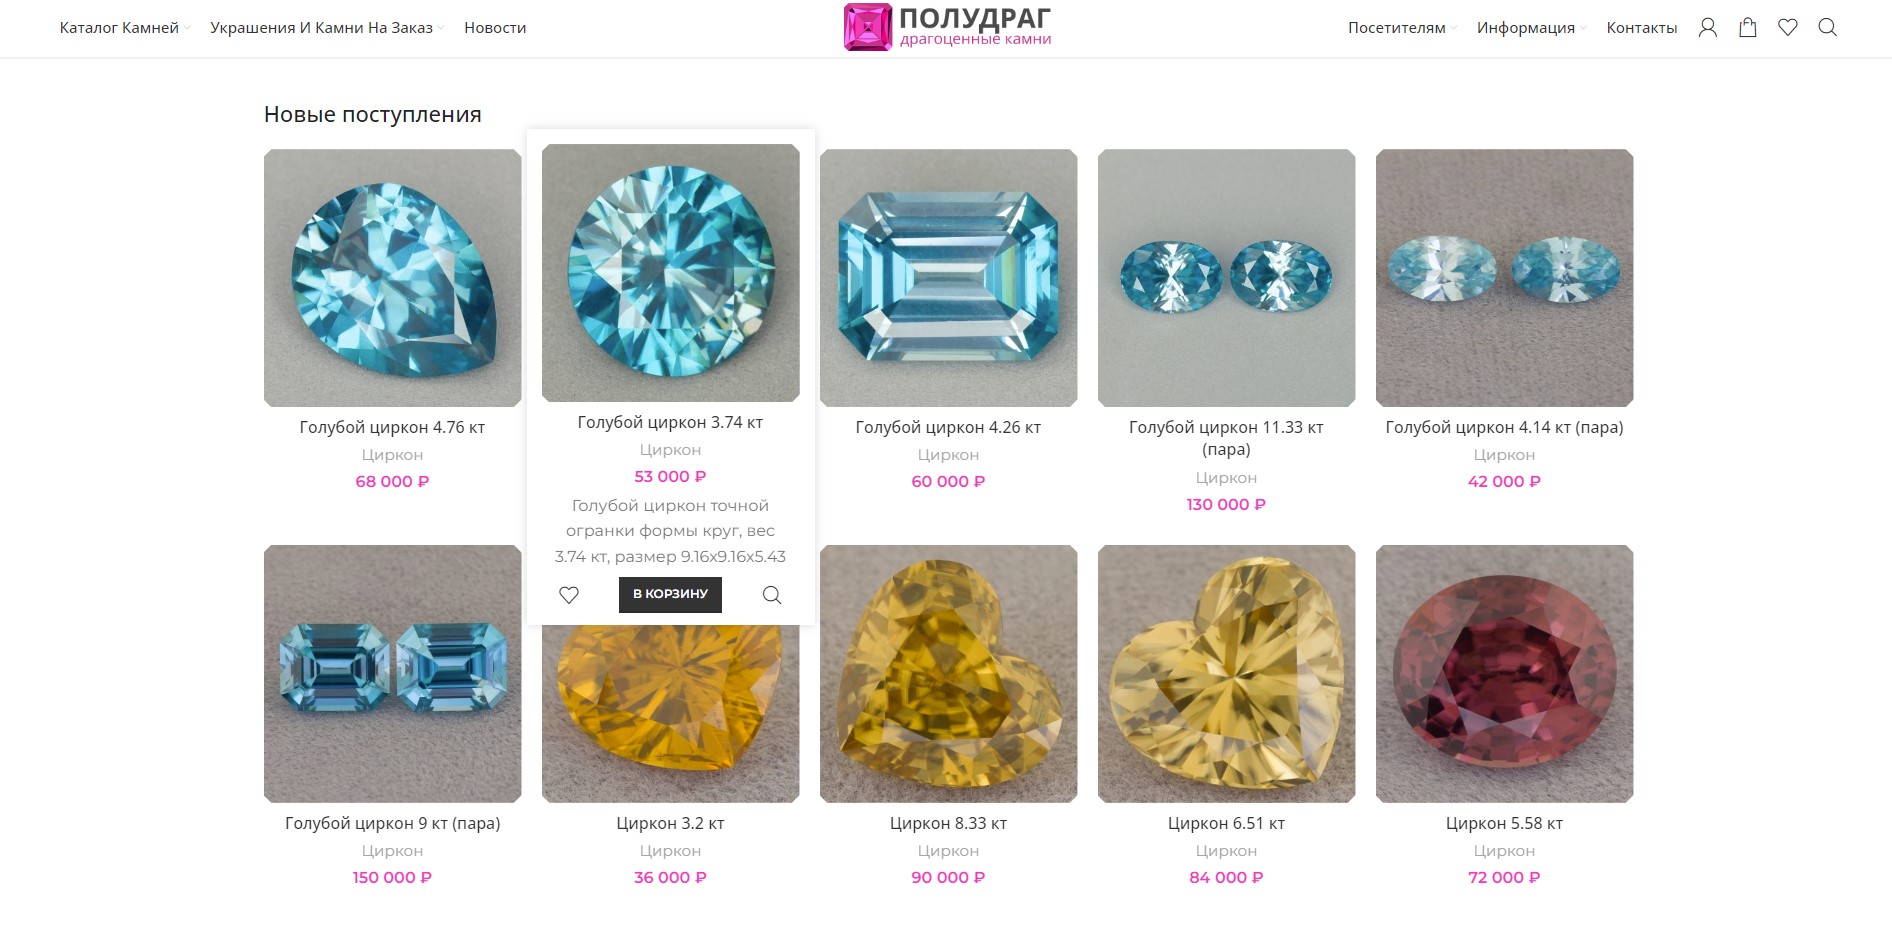Open wishlist heart icon in header

pos(1787,28)
